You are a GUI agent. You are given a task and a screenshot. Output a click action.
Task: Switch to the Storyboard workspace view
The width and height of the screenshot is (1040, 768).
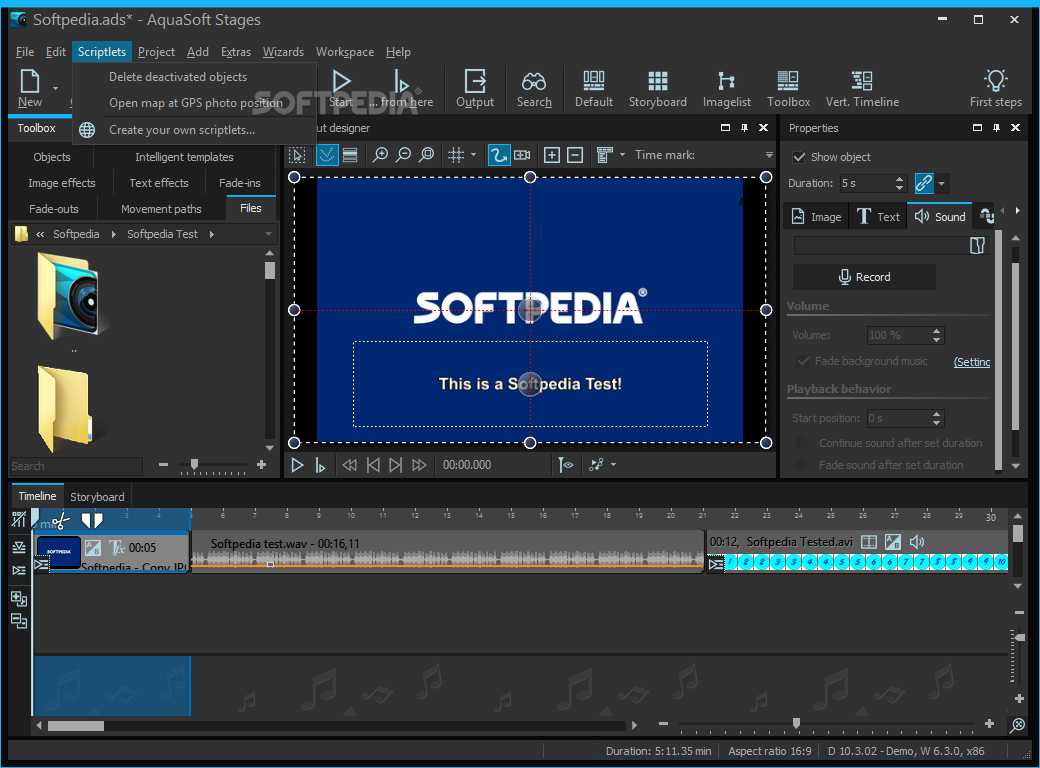tap(657, 88)
